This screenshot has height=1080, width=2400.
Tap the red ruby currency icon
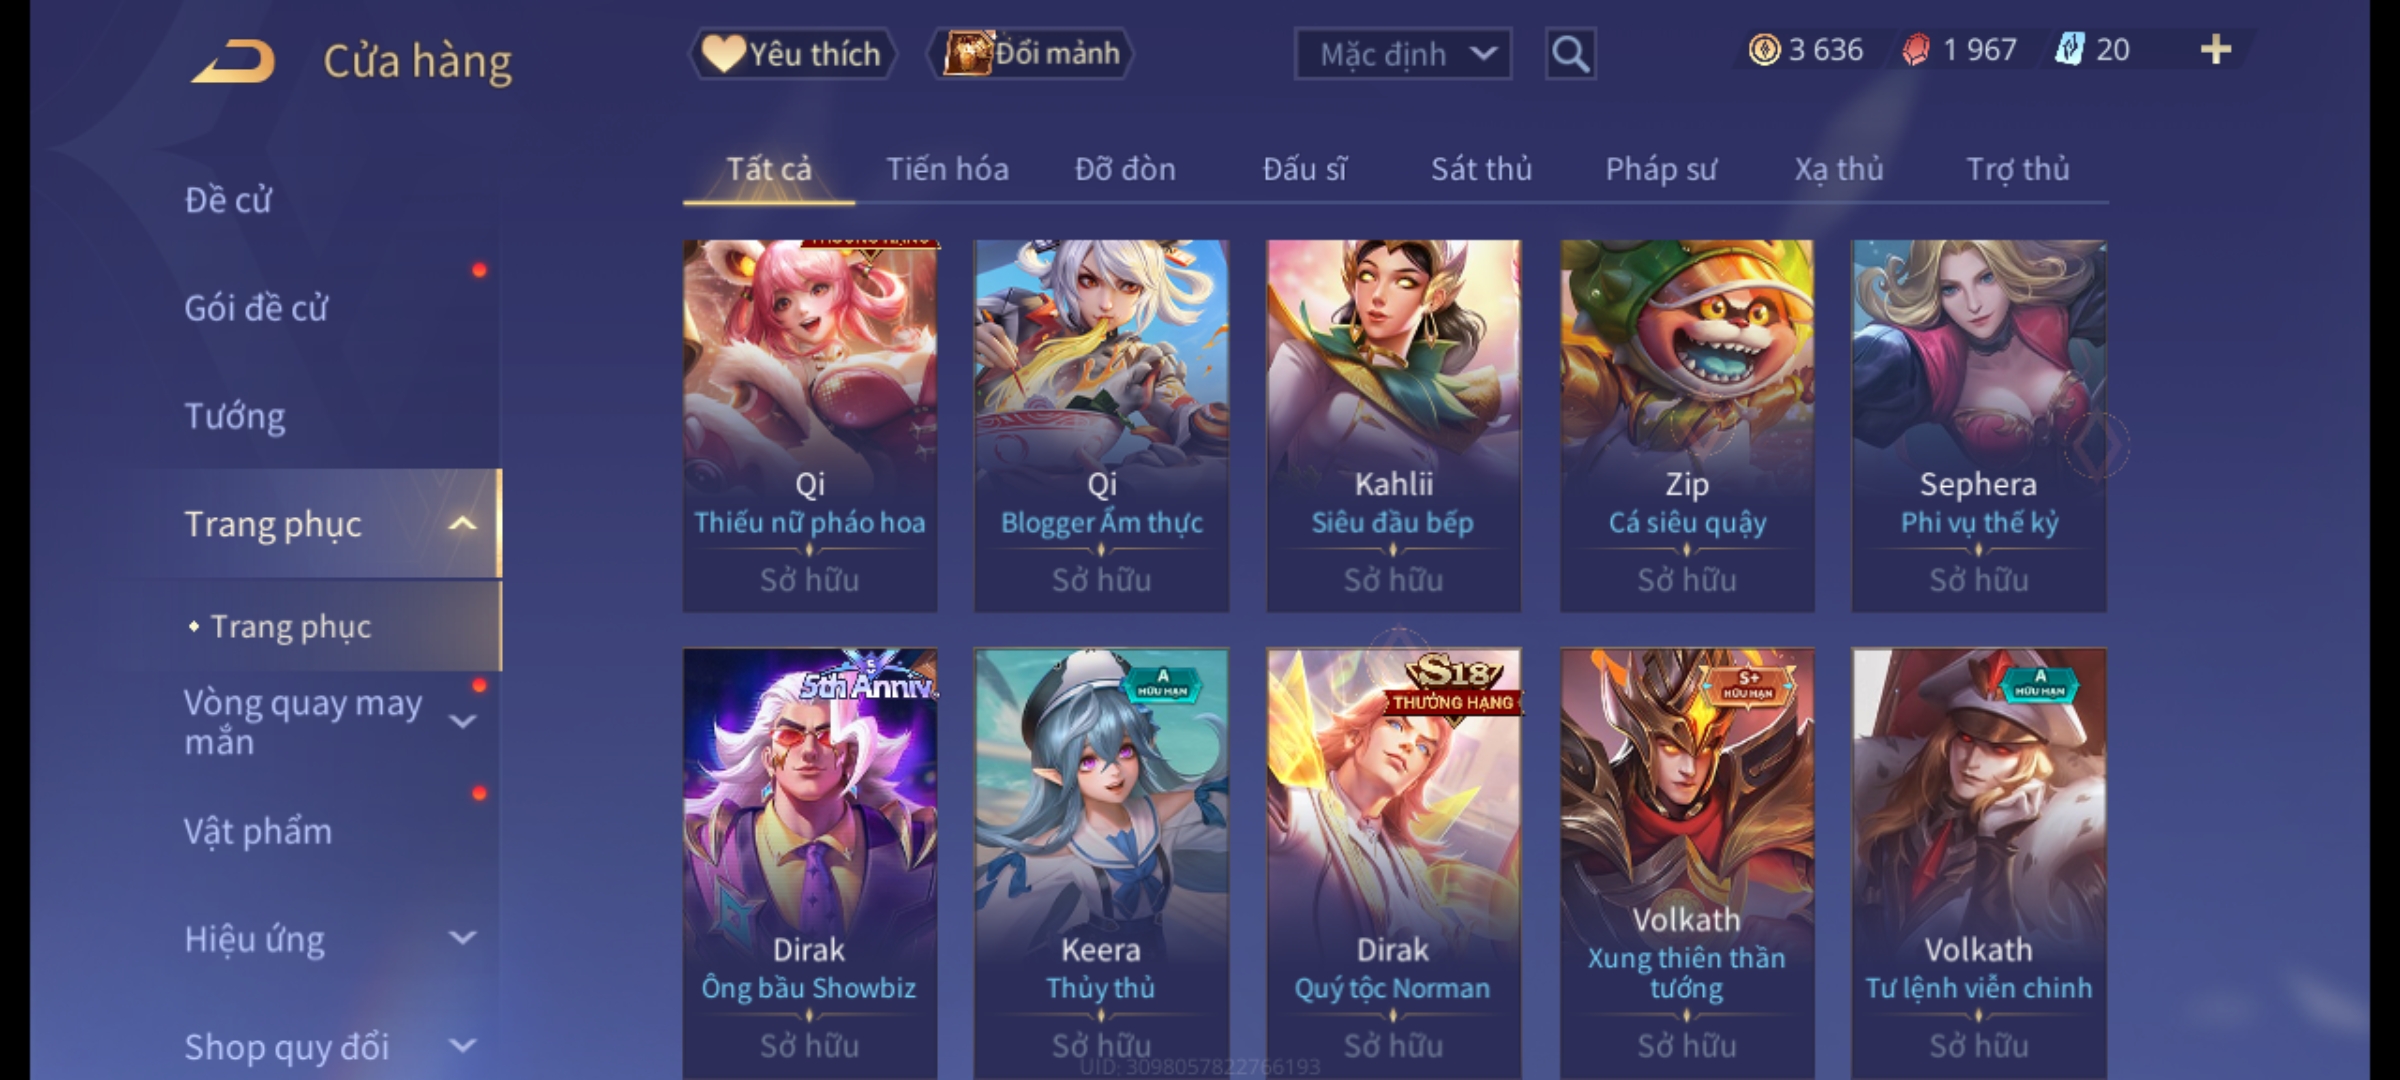(1916, 49)
